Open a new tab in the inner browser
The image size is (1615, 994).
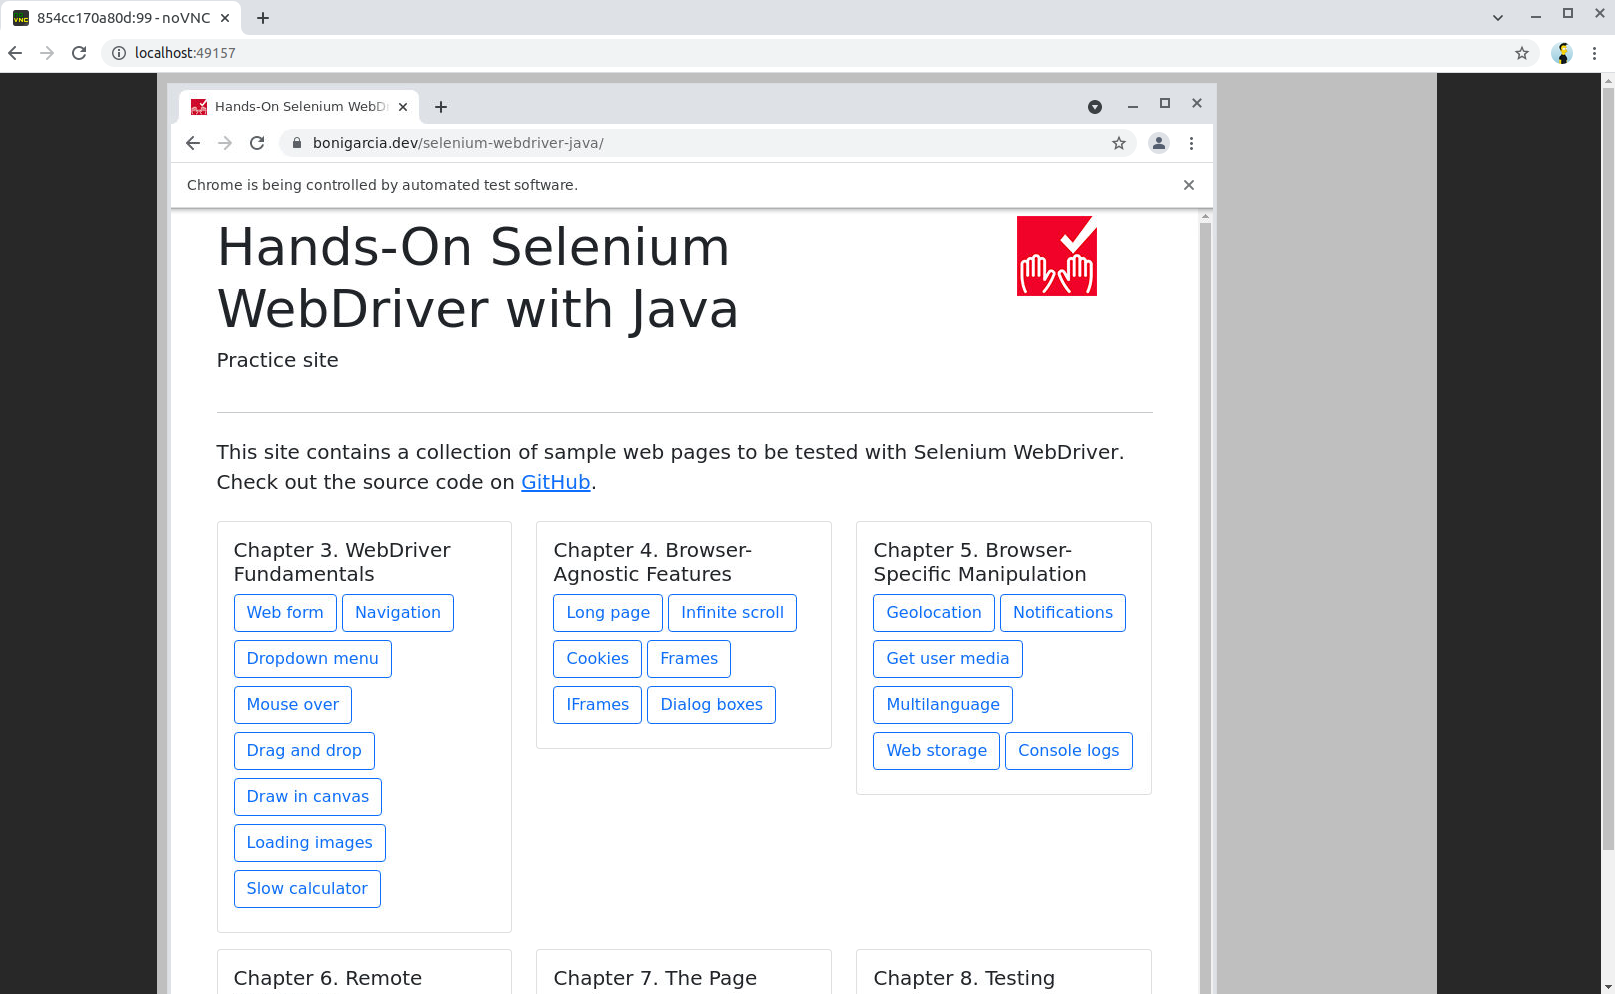(441, 107)
